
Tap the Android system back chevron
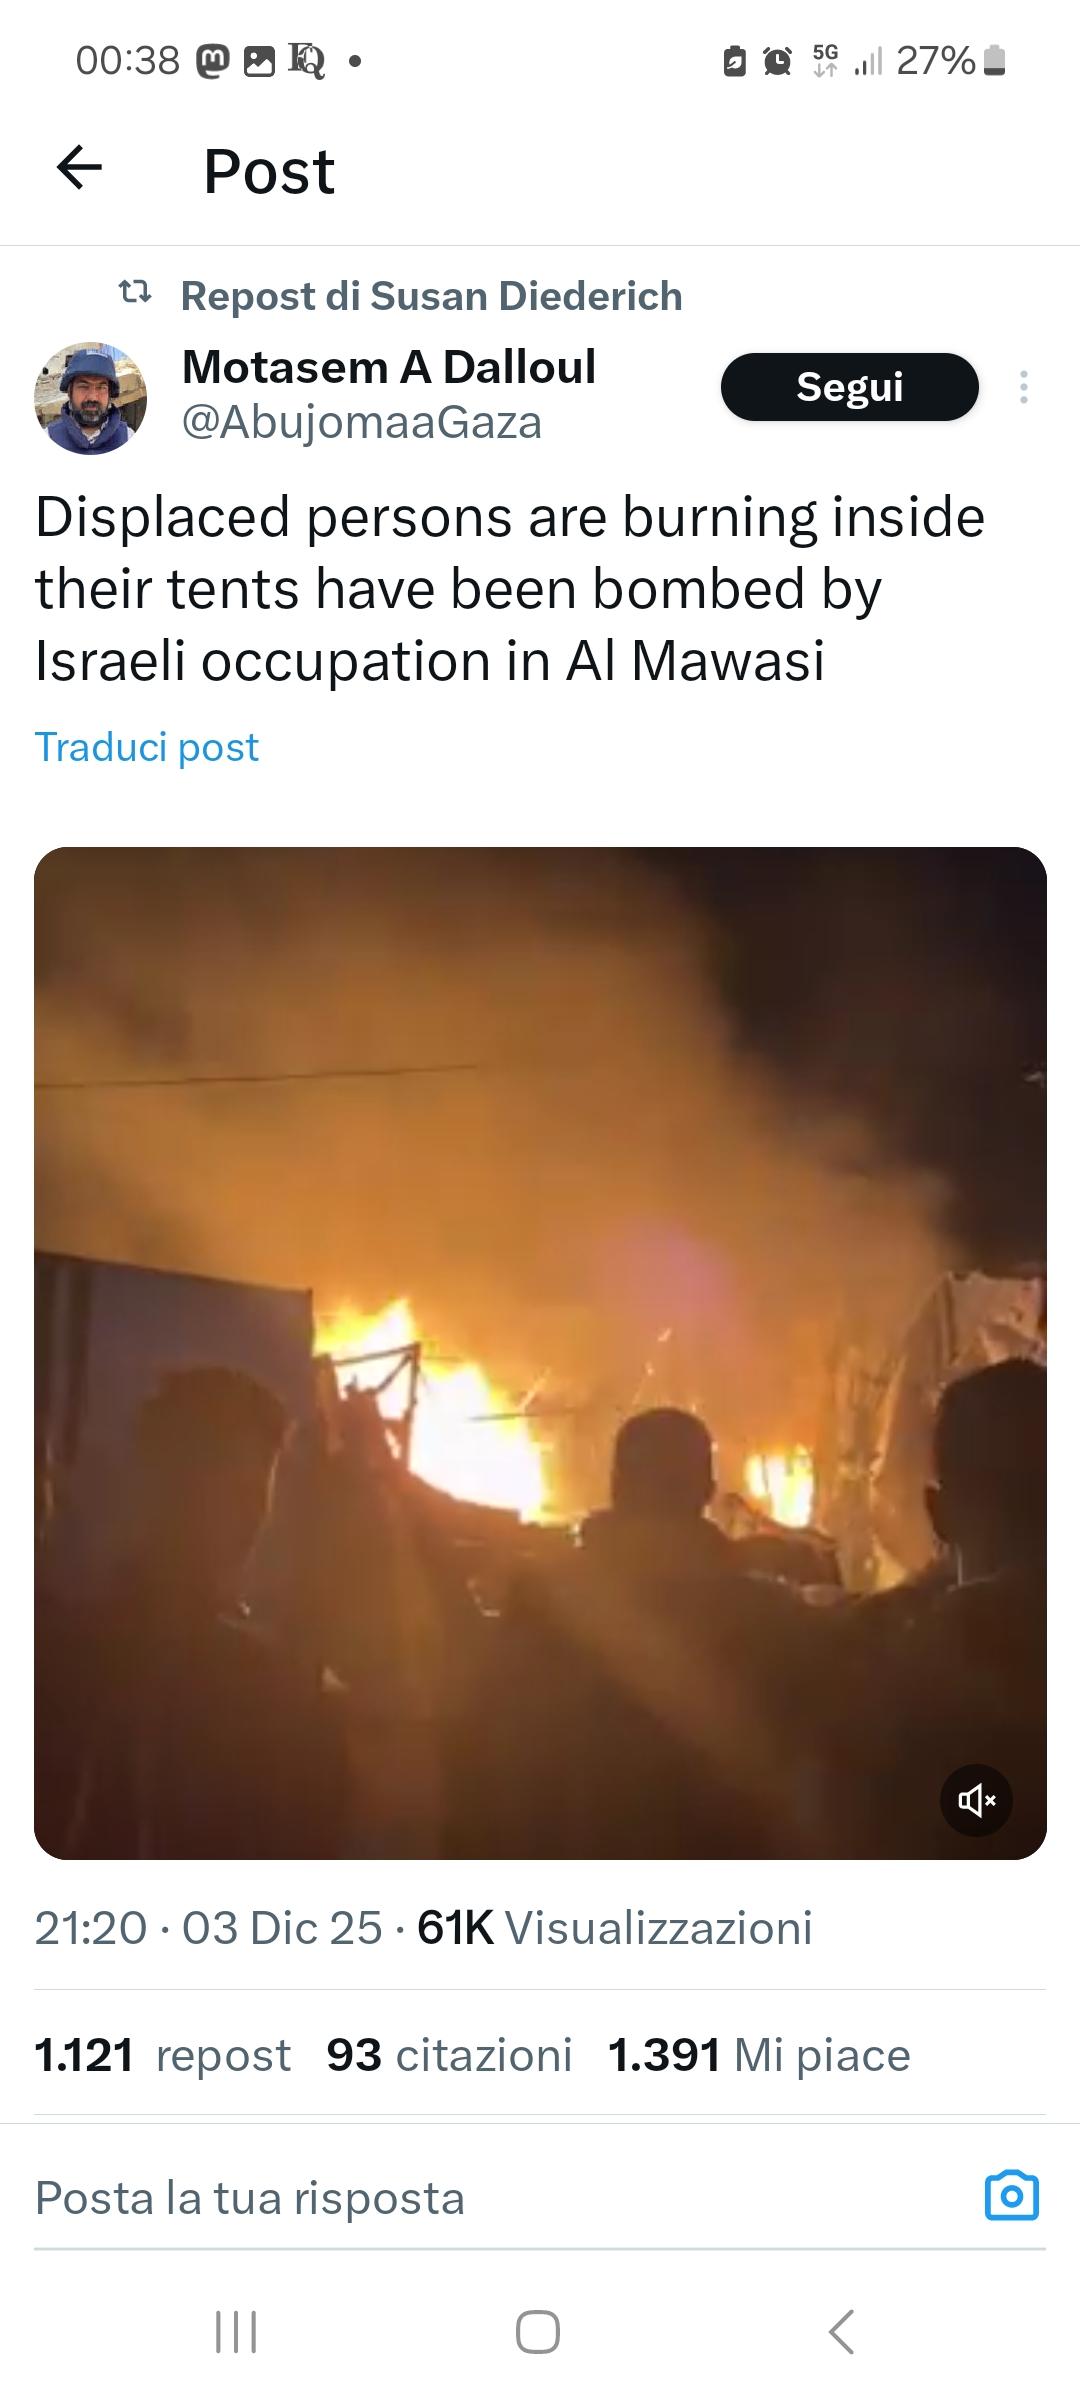(x=842, y=2332)
